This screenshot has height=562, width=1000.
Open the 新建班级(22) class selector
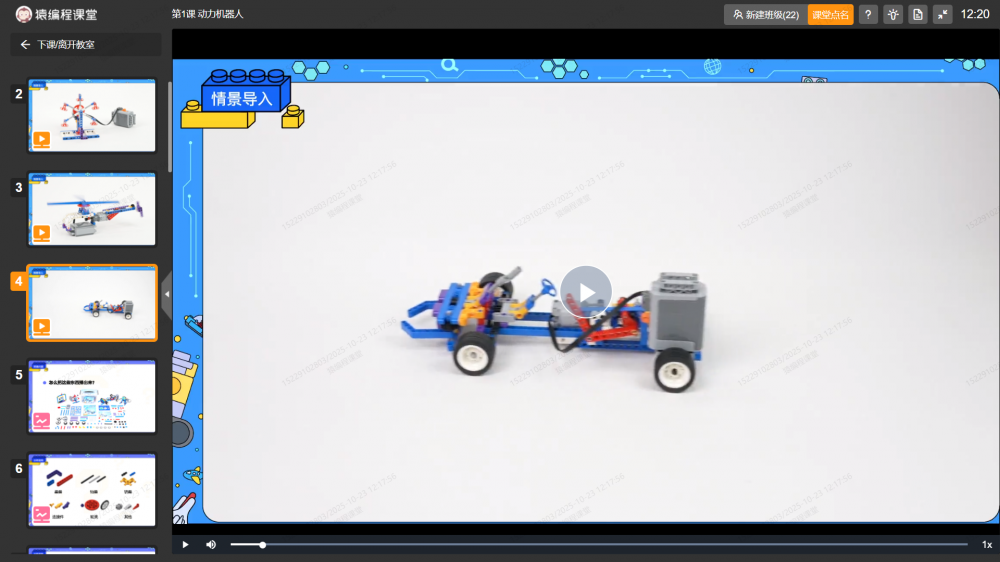[x=764, y=15]
